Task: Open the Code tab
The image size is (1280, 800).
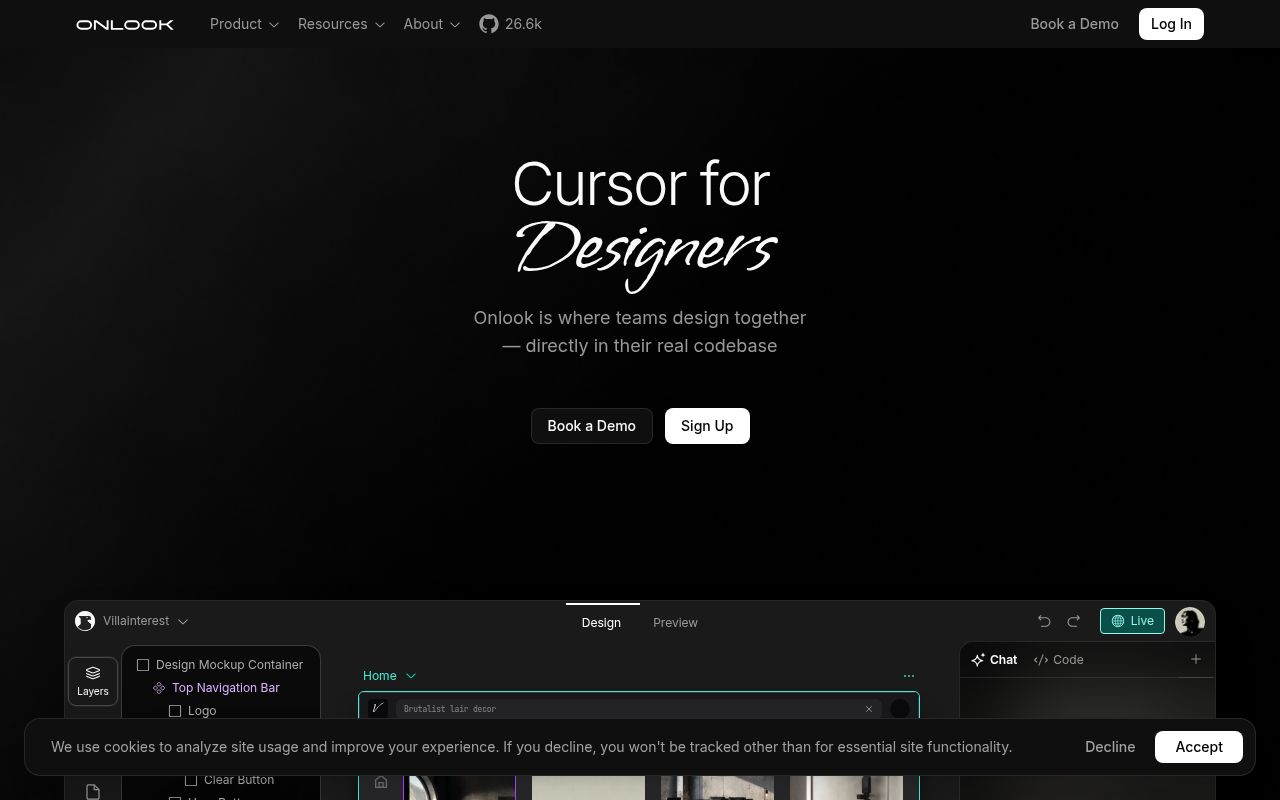Action: pos(1059,660)
